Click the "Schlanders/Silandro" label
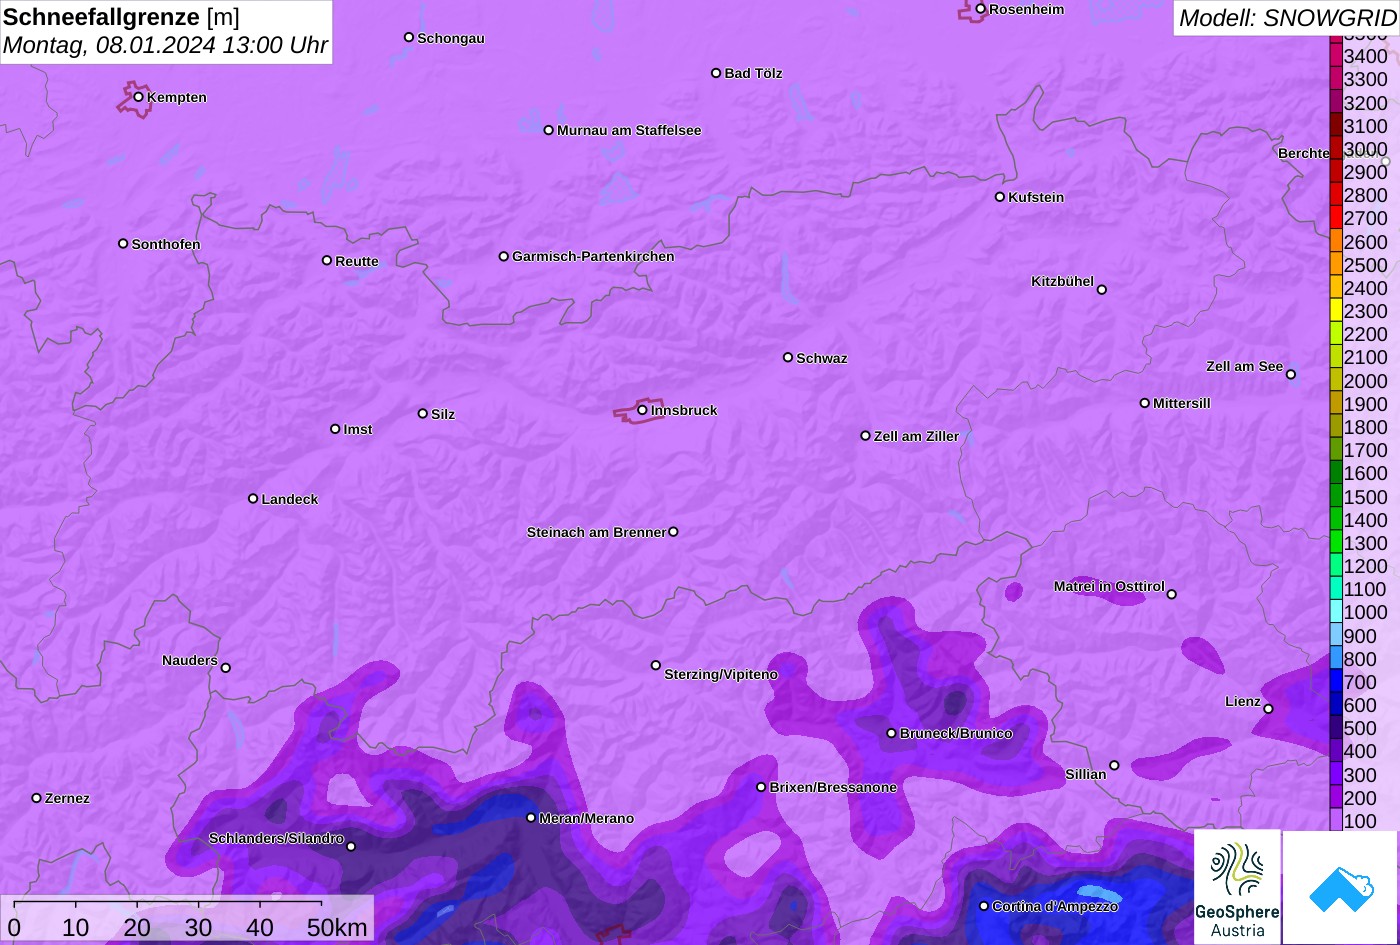1400x945 pixels. tap(276, 839)
